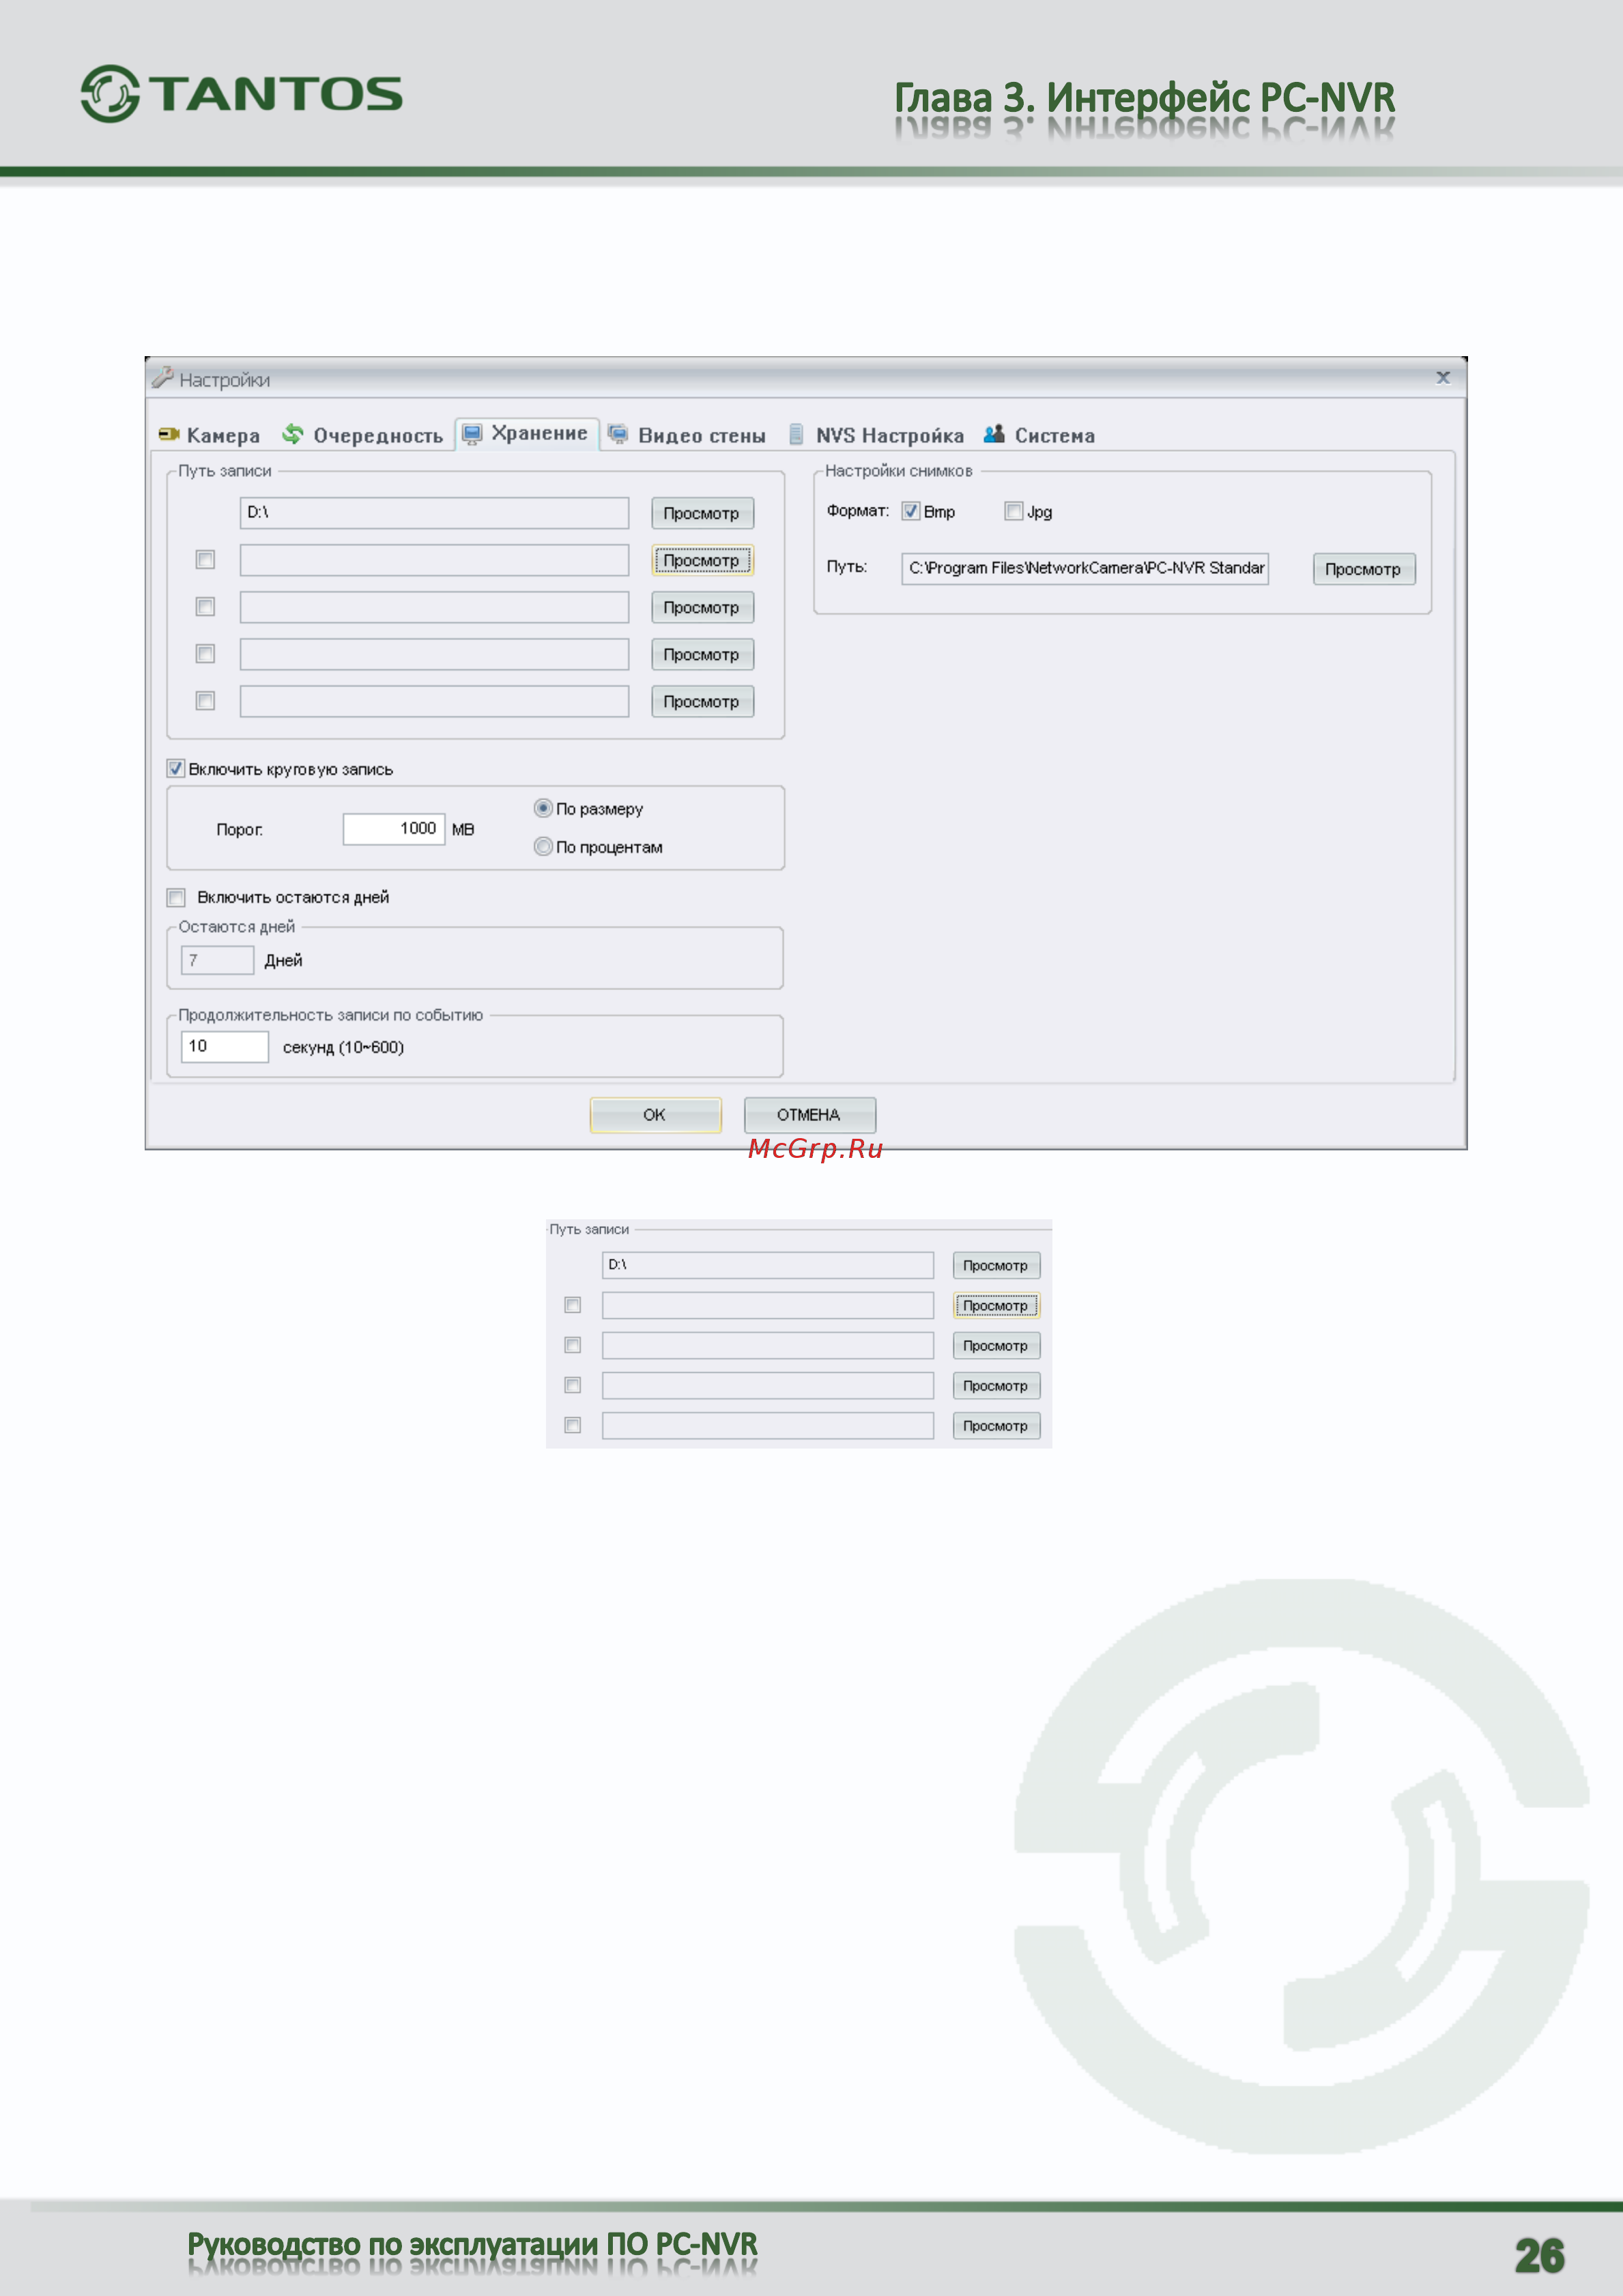
Task: Uncheck the Bmp format checkbox
Action: click(x=911, y=511)
